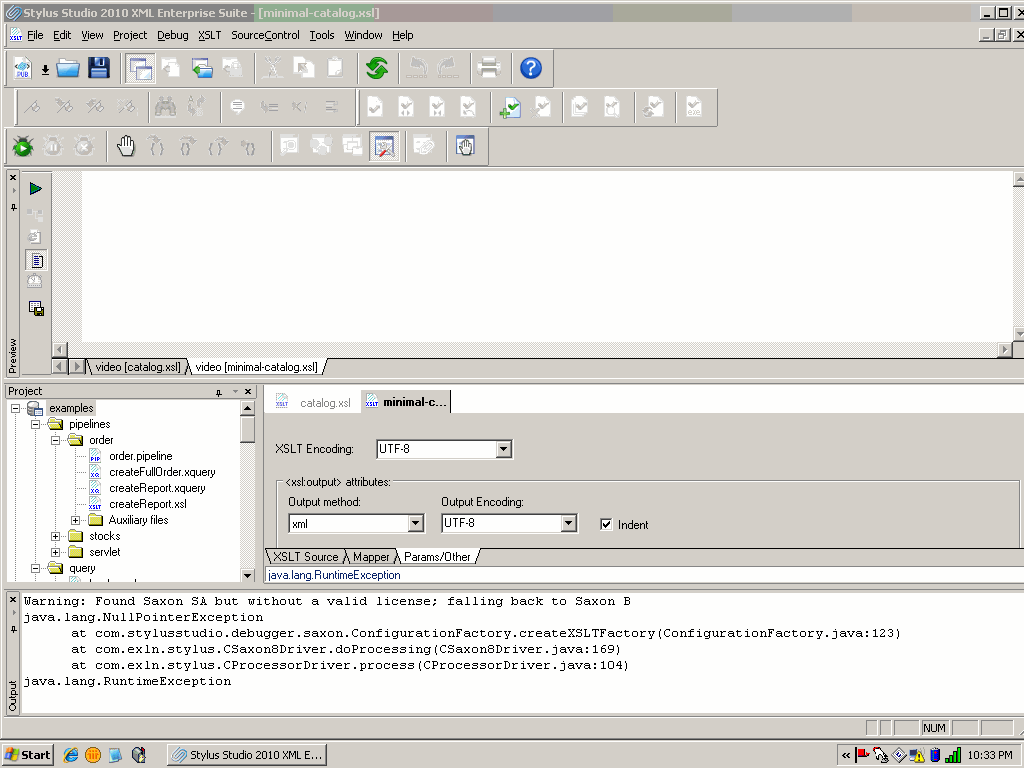Click the Stylus Studio taskbar button
The width and height of the screenshot is (1024, 768).
click(247, 755)
